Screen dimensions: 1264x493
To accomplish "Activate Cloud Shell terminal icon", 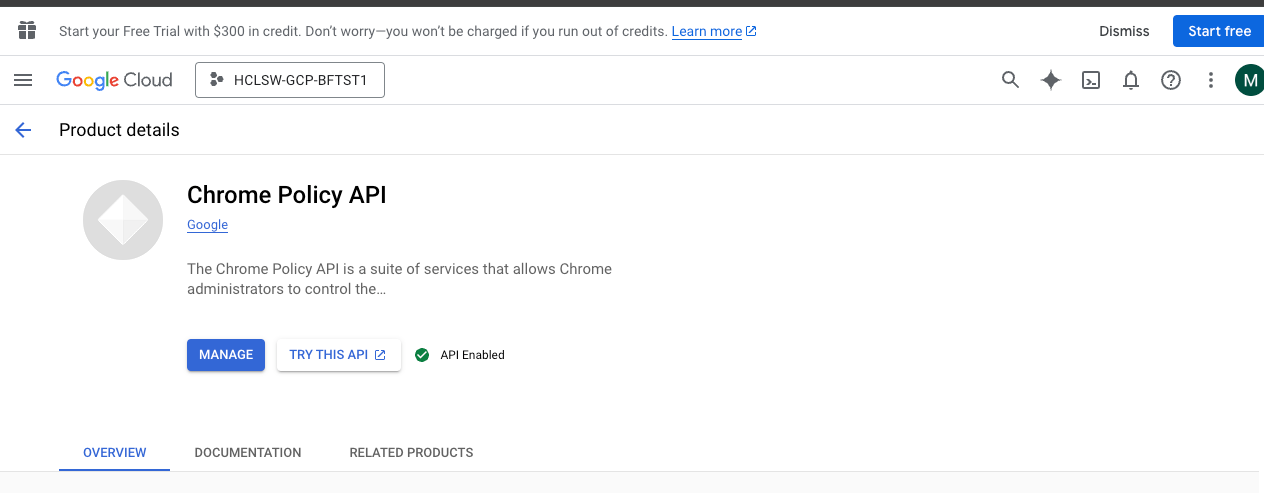I will point(1091,80).
